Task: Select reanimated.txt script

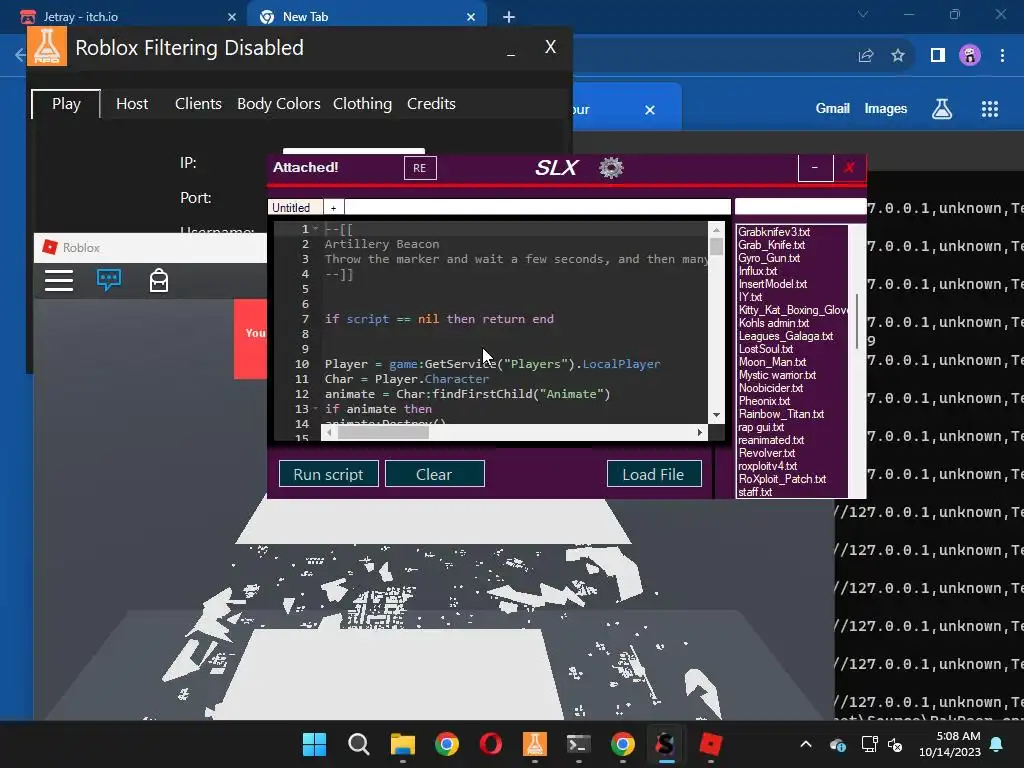Action: point(771,440)
